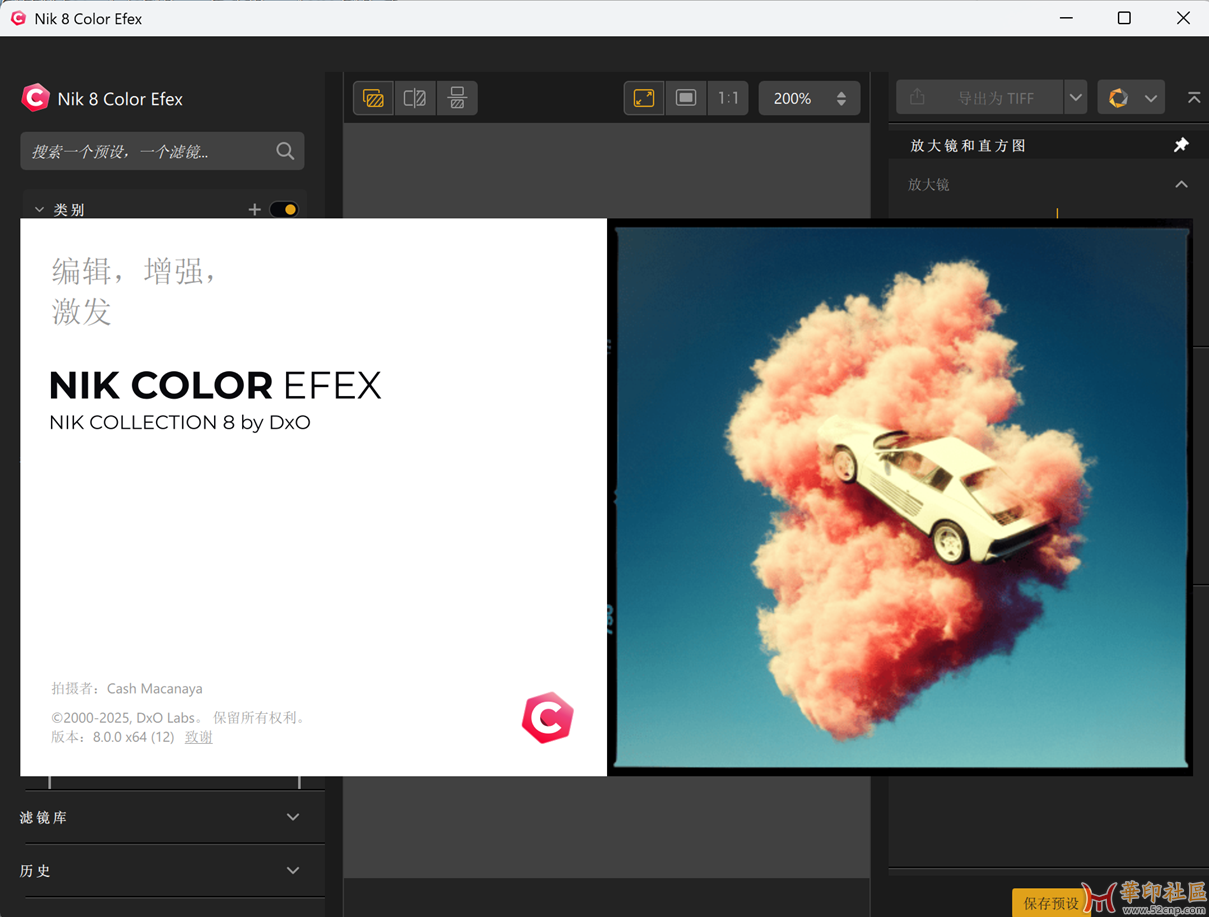The image size is (1209, 917).
Task: Click the Nik Collection launcher icon
Action: [x=1118, y=98]
